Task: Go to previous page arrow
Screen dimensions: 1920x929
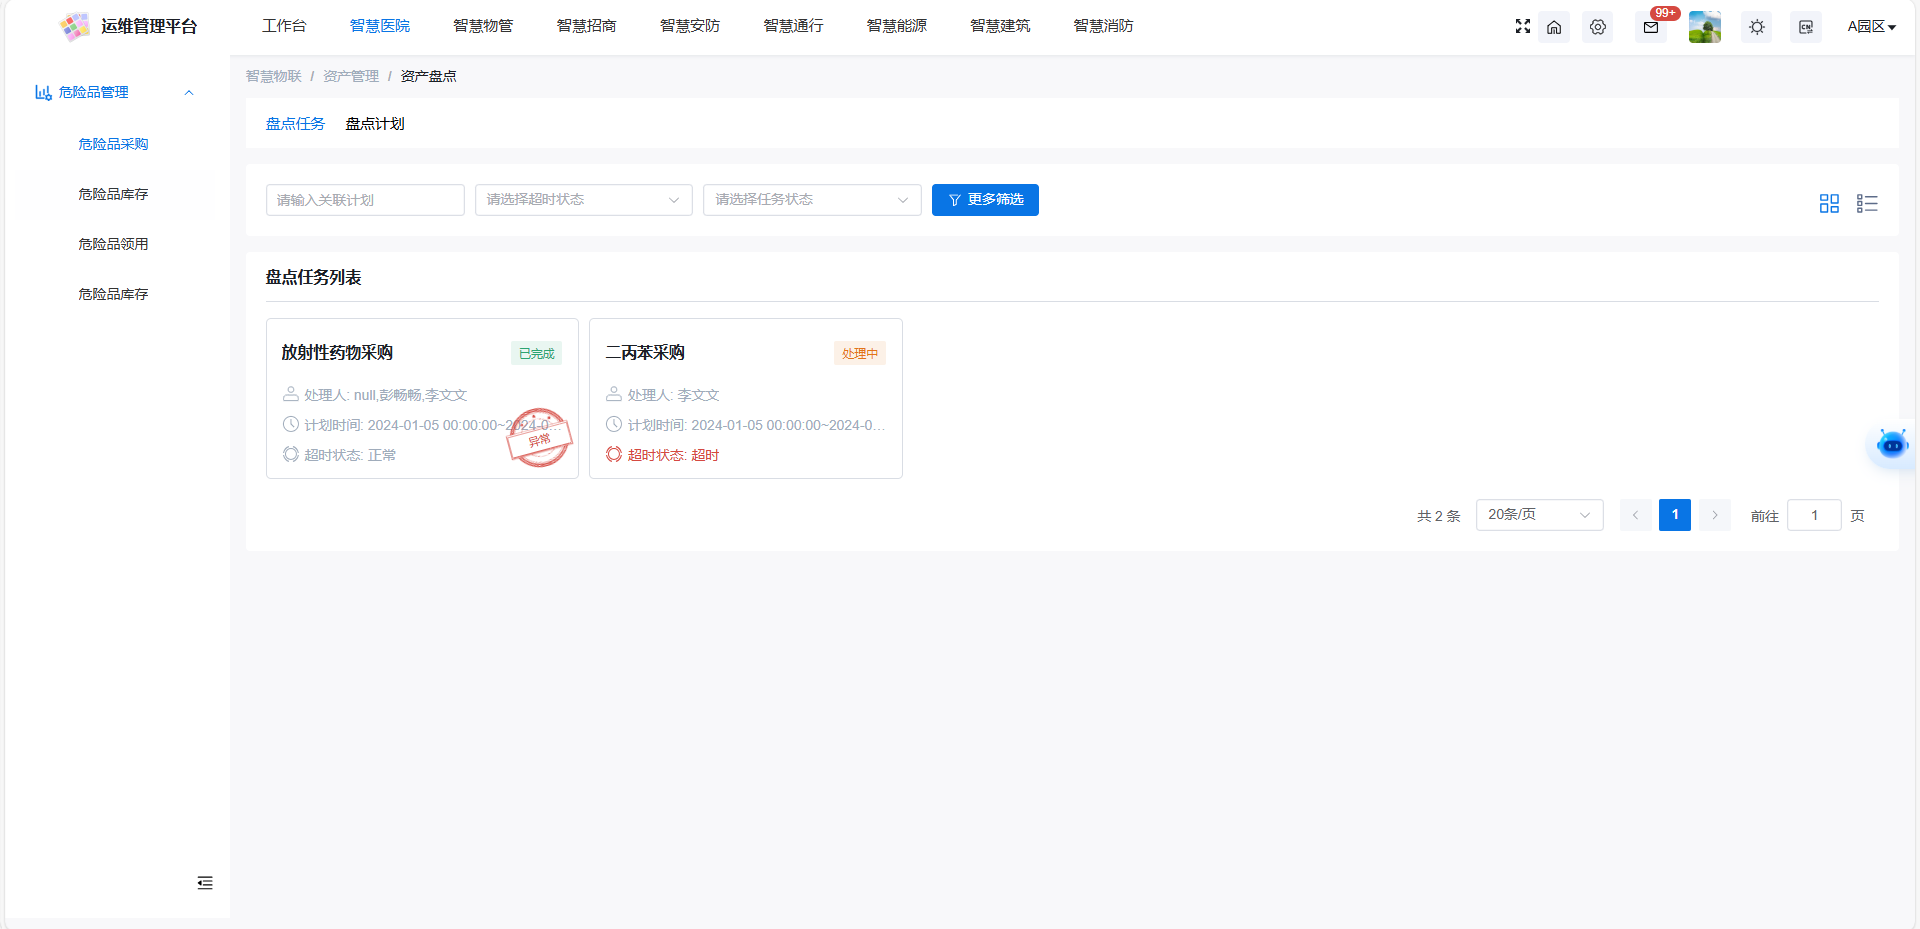Action: click(x=1636, y=515)
